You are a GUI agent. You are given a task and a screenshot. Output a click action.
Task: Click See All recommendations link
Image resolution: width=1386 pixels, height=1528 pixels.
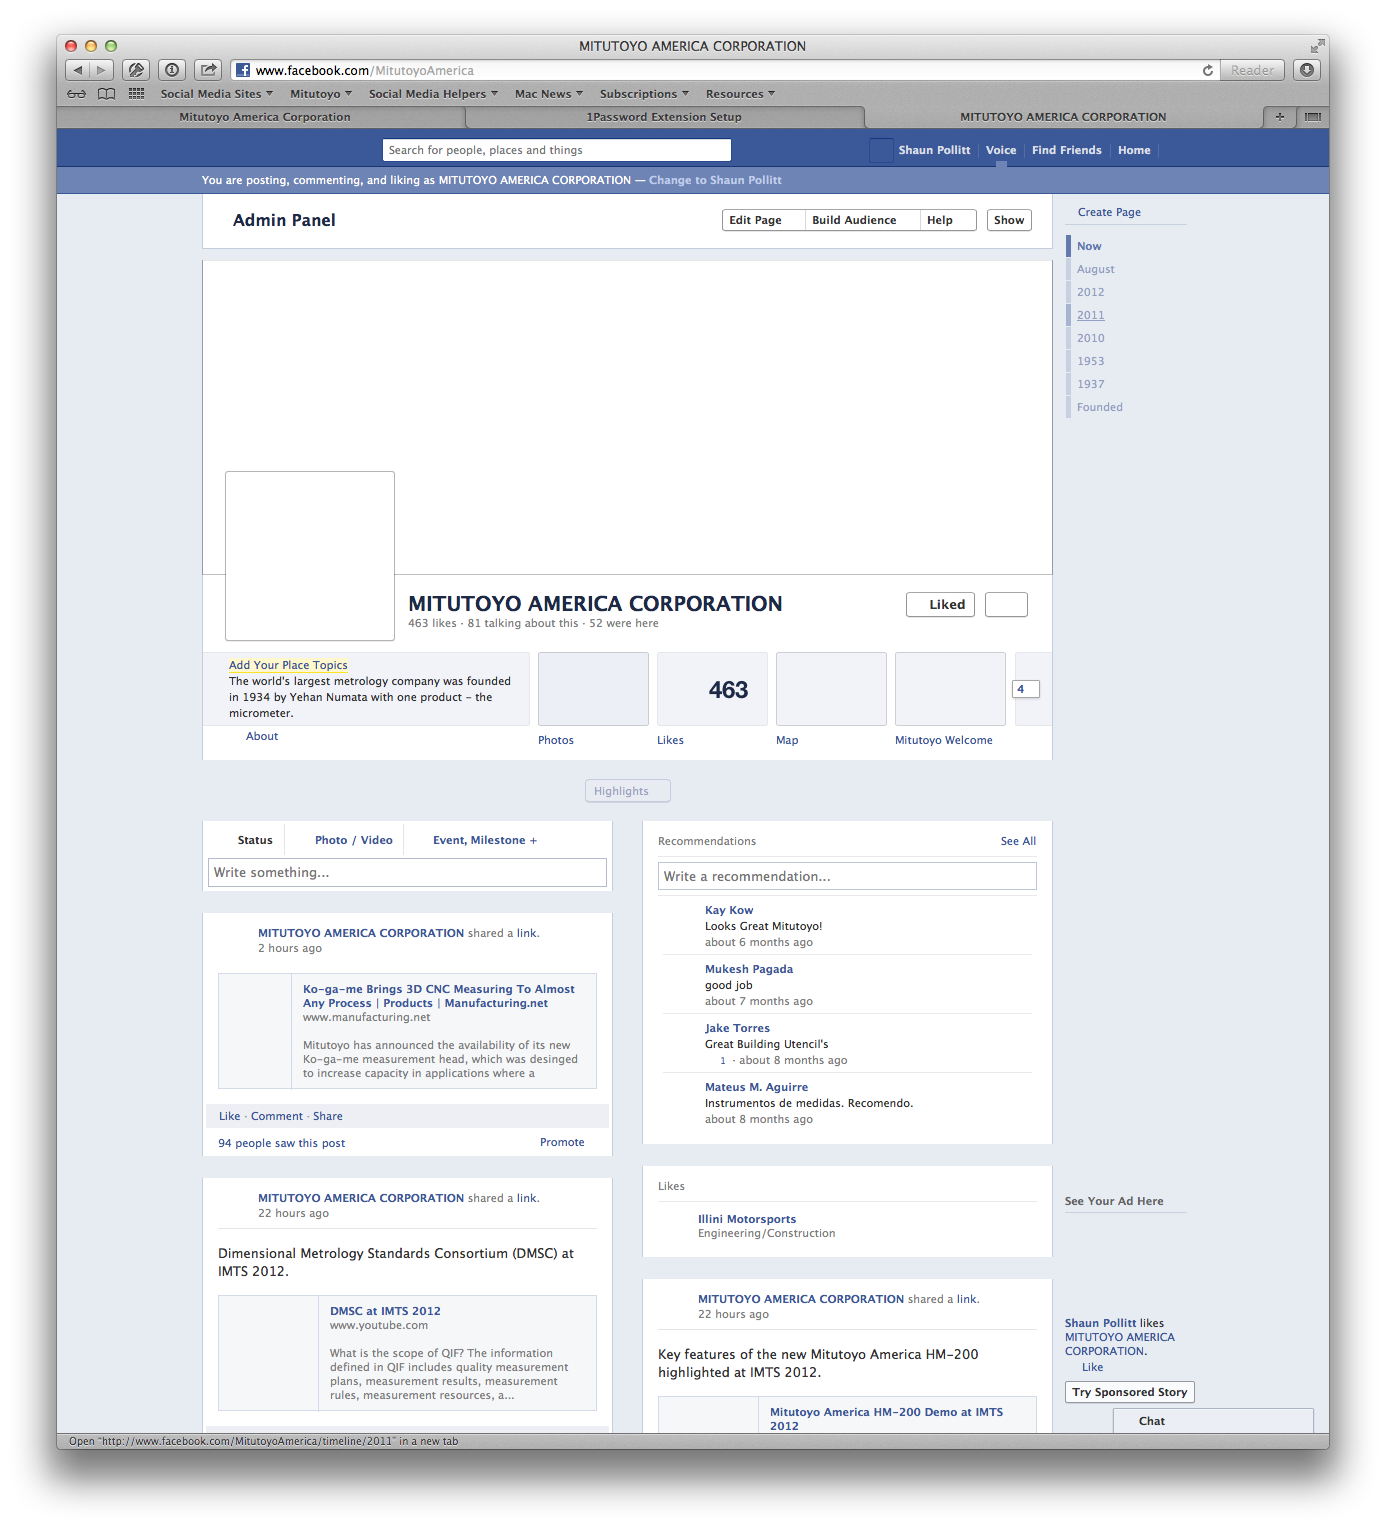tap(1018, 841)
